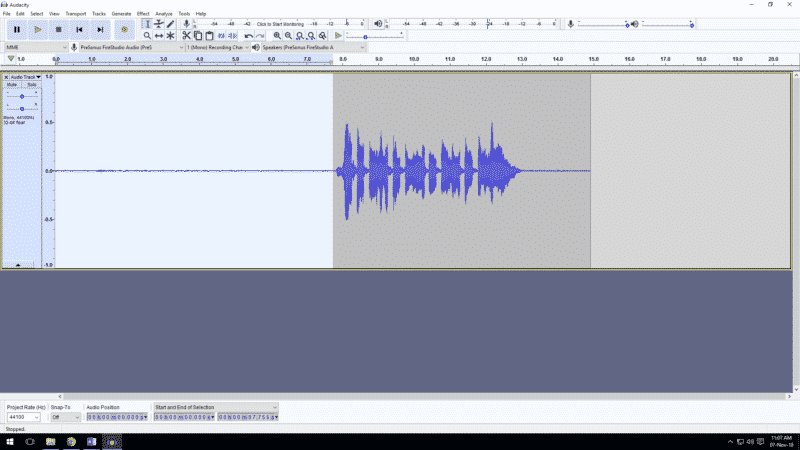Click the Windows Start button
Screen dimensions: 800x450
click(x=8, y=441)
